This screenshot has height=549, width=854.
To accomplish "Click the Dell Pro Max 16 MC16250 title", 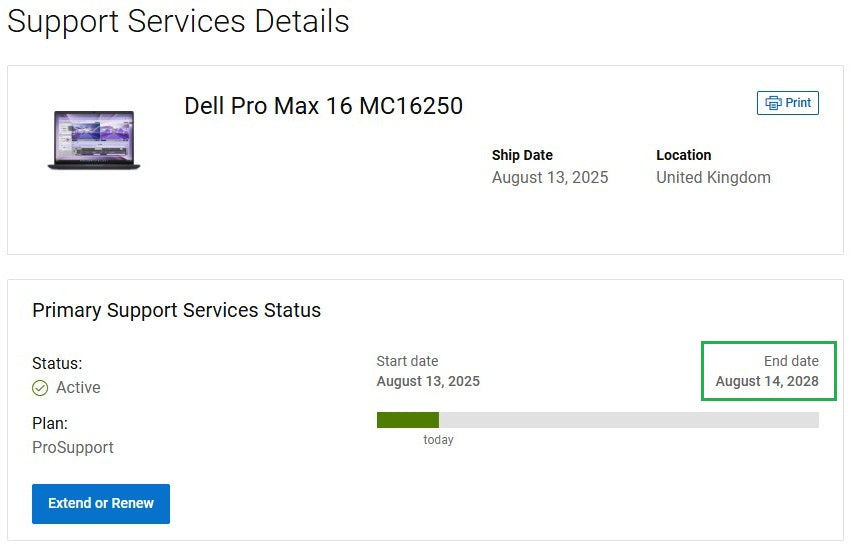I will click(323, 106).
